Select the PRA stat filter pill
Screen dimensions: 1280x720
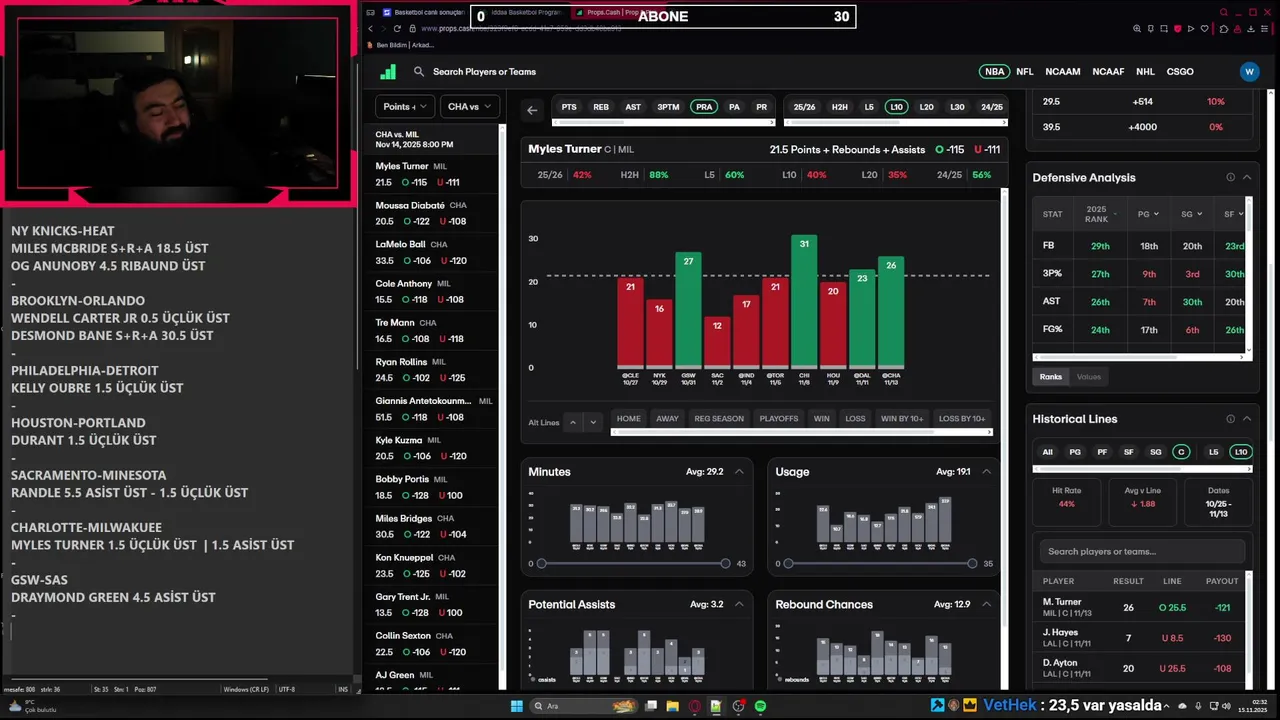tap(704, 107)
